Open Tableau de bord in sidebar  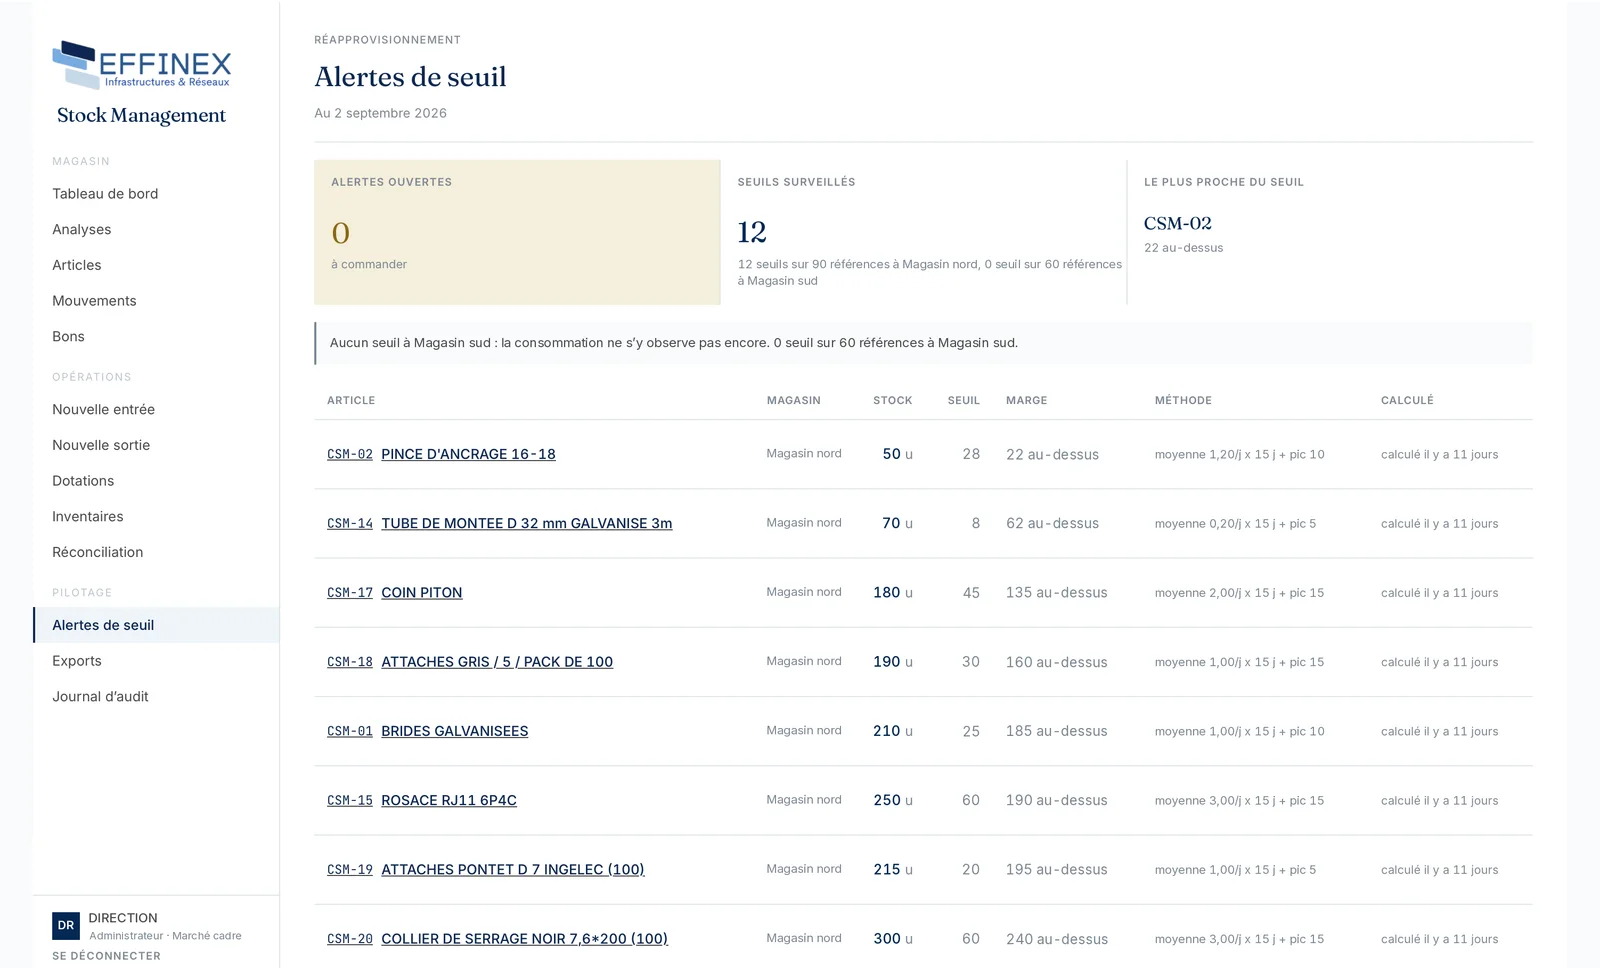coord(105,194)
